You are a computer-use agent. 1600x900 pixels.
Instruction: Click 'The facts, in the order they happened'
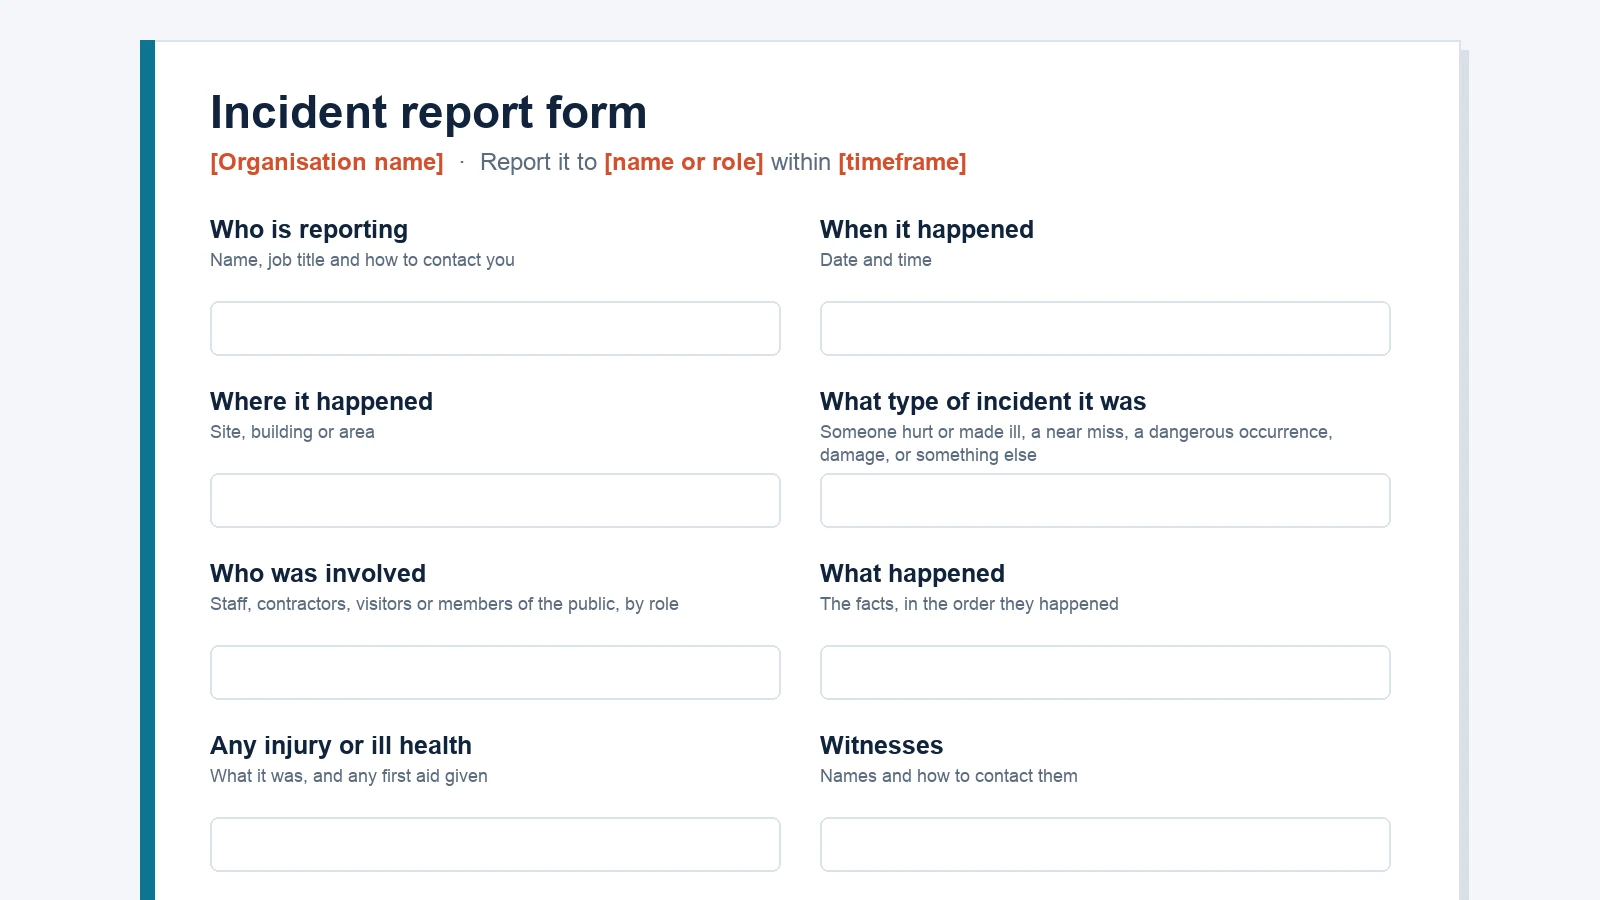(x=969, y=604)
